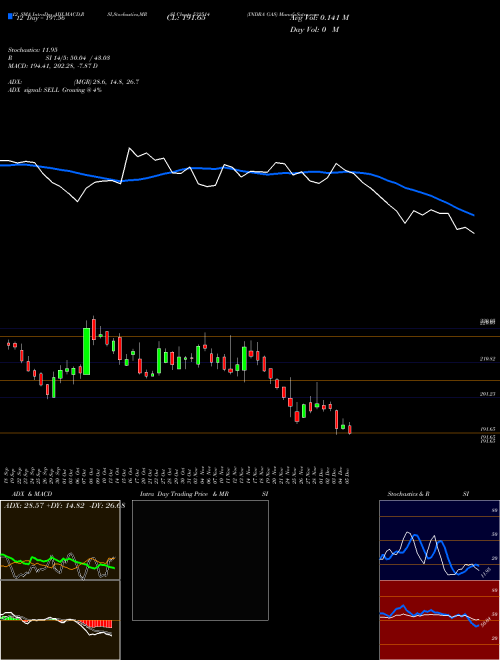Open the ADX indicator chart panel
The width and height of the screenshot is (500, 660).
click(x=60, y=540)
